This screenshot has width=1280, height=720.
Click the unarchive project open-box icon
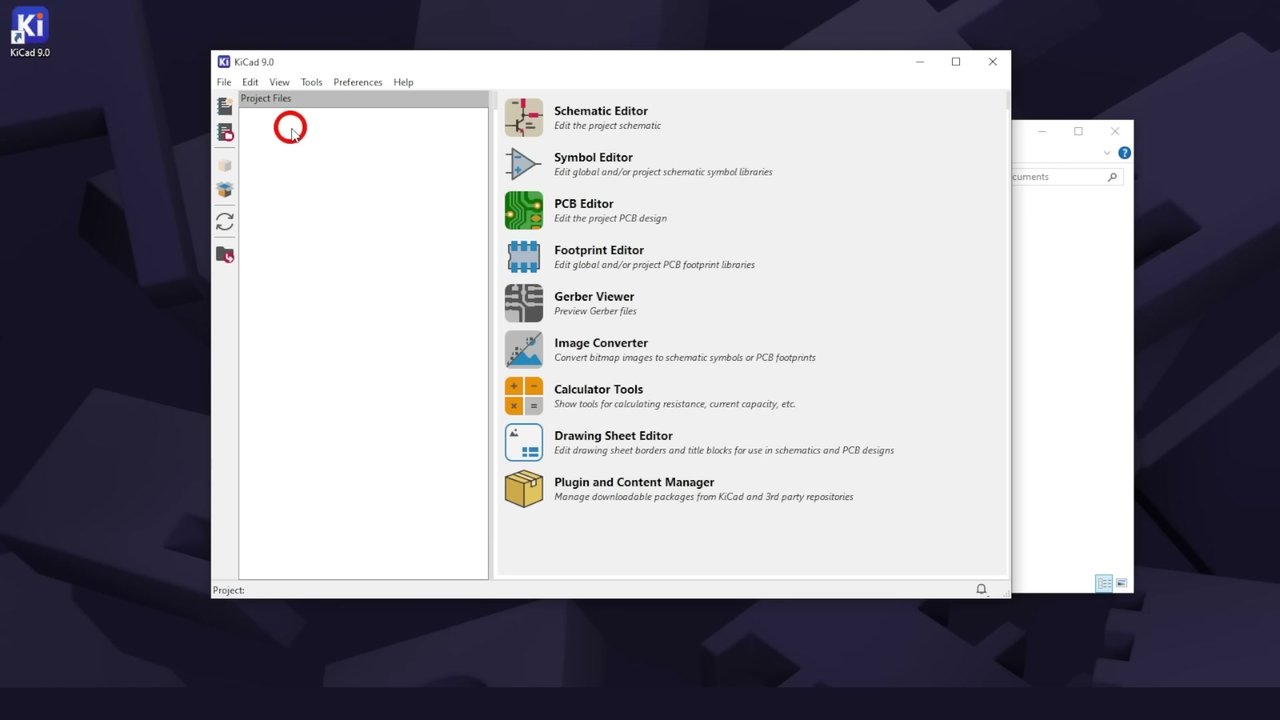tap(225, 190)
